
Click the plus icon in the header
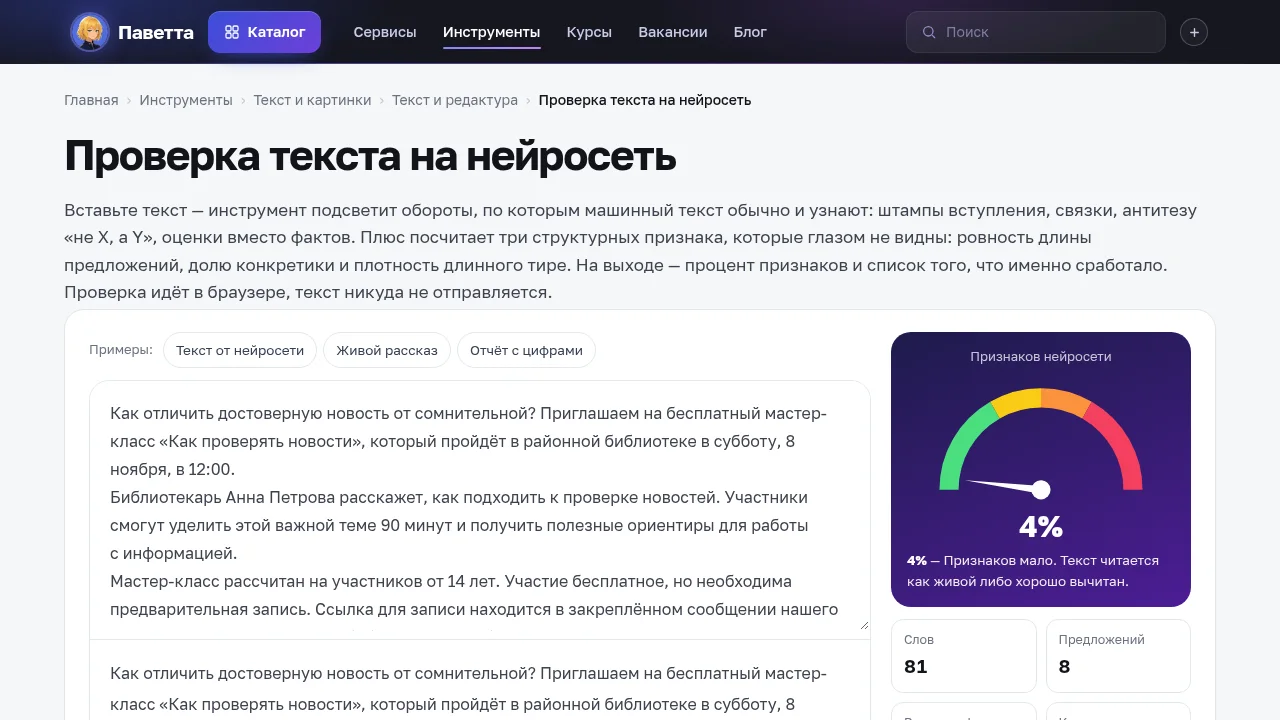coord(1194,32)
